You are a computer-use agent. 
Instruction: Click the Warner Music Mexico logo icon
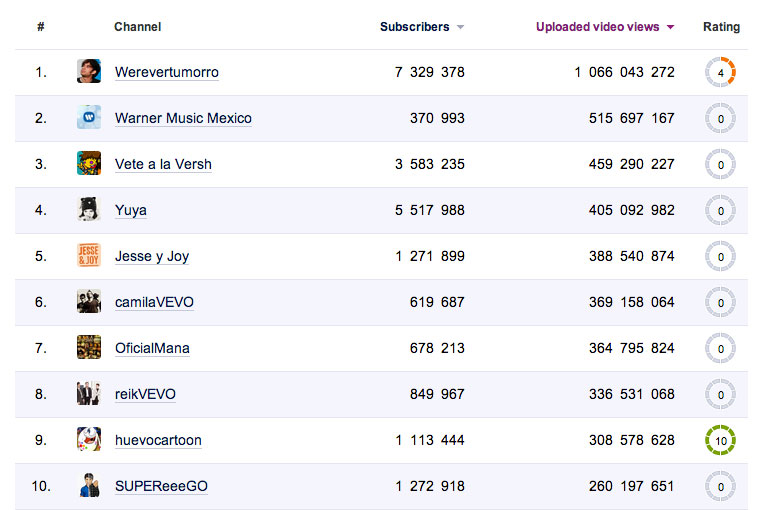[x=89, y=117]
